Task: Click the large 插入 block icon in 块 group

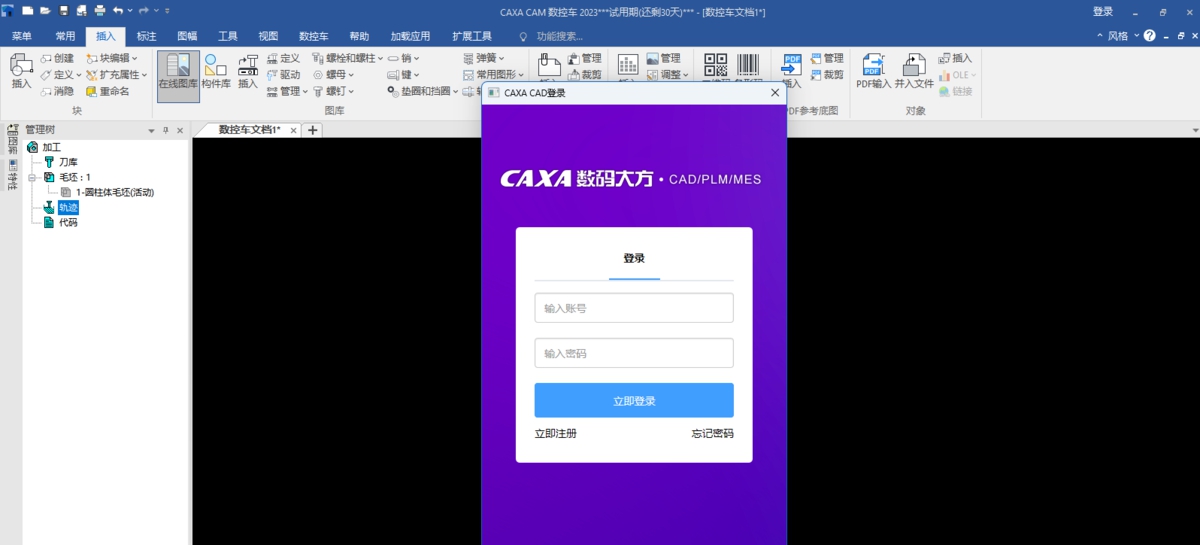Action: (21, 72)
